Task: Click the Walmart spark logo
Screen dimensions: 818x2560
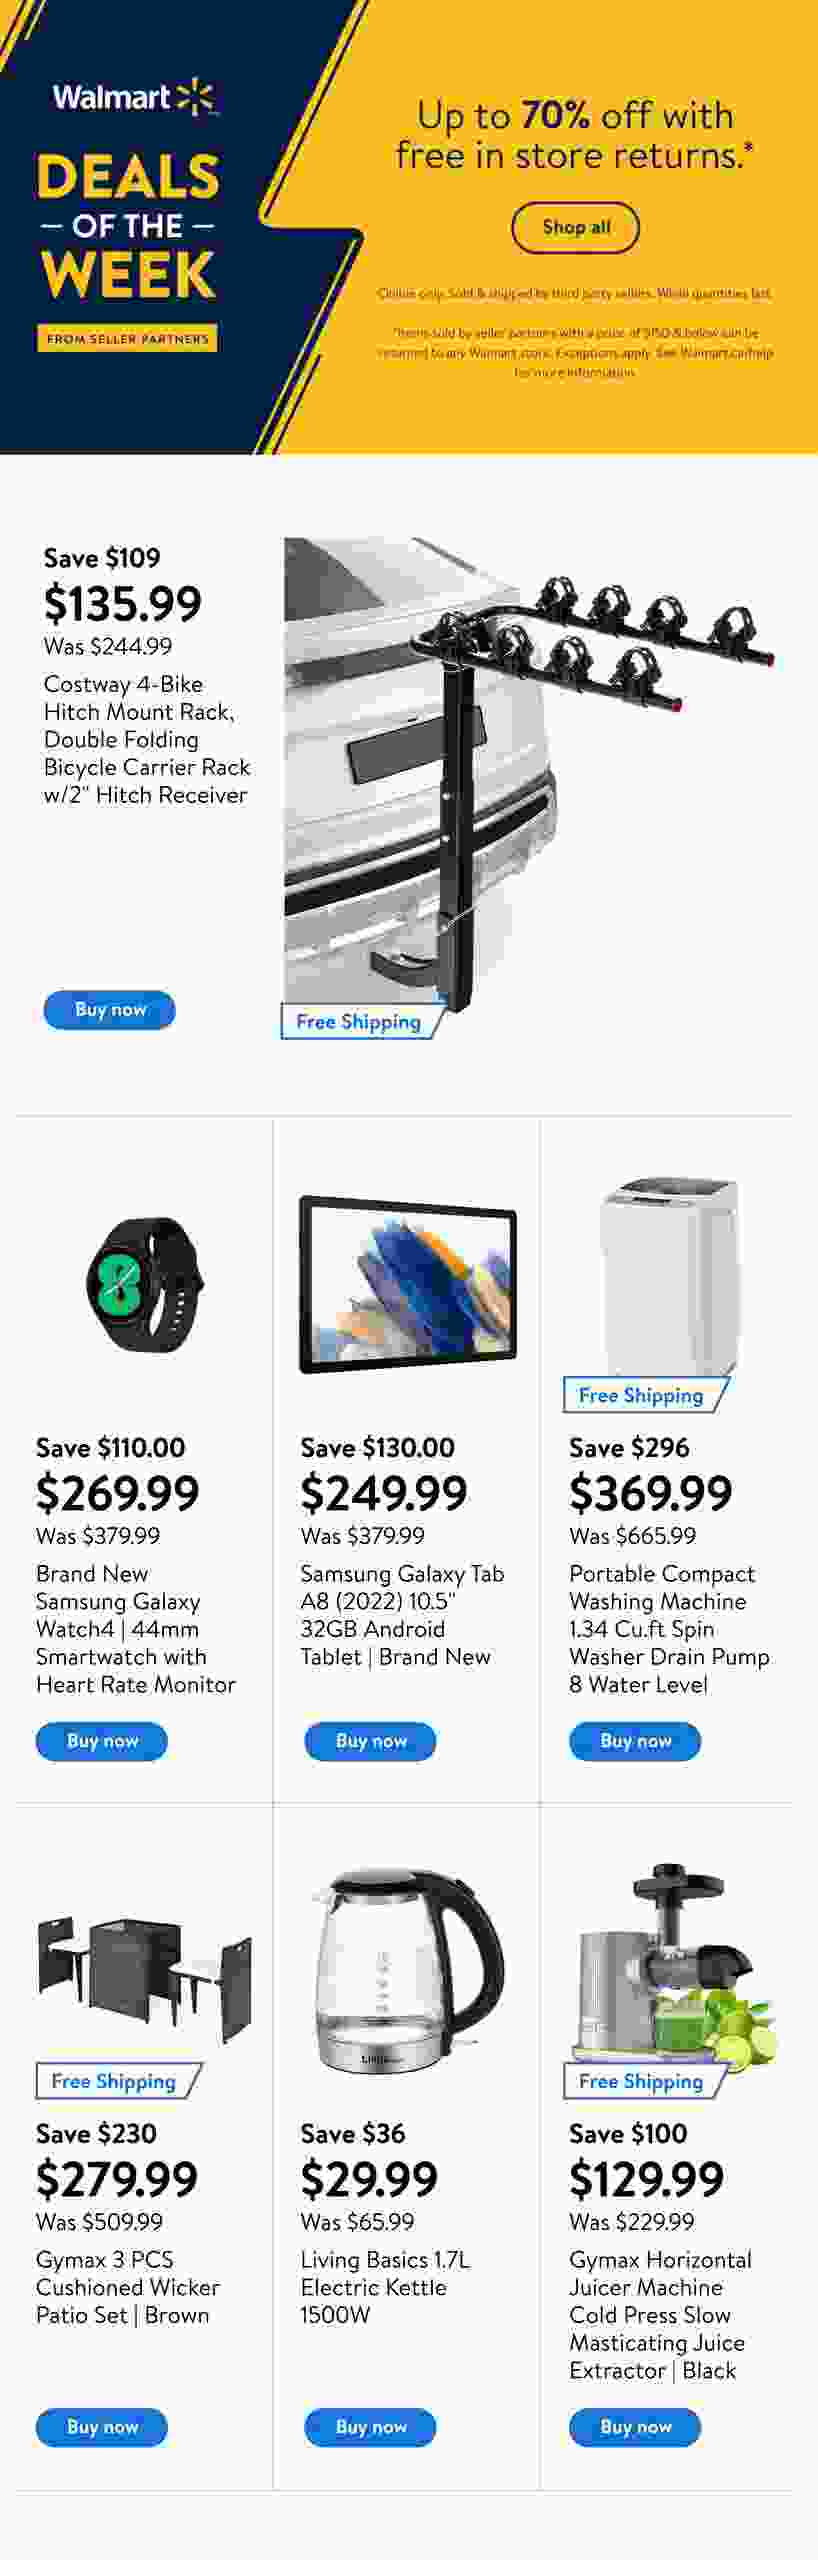Action: 195,97
